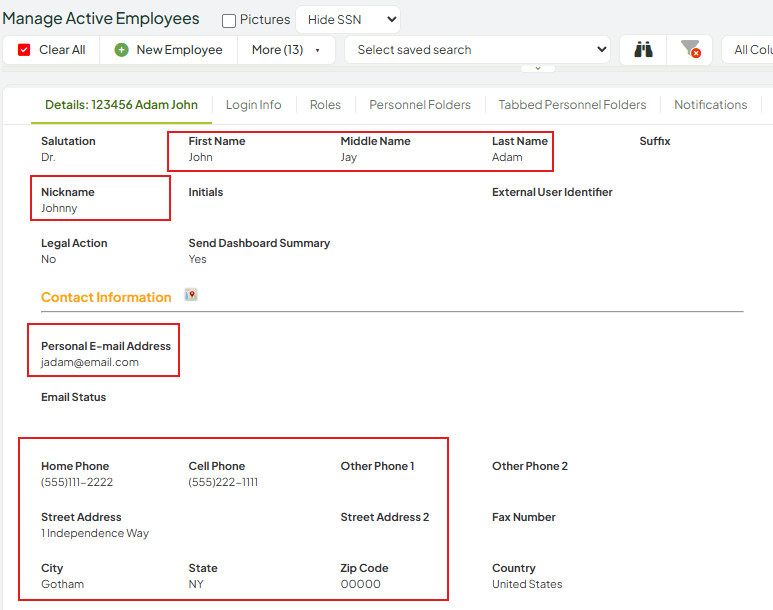Select the Nickname value Johnny
The image size is (773, 610).
59,209
